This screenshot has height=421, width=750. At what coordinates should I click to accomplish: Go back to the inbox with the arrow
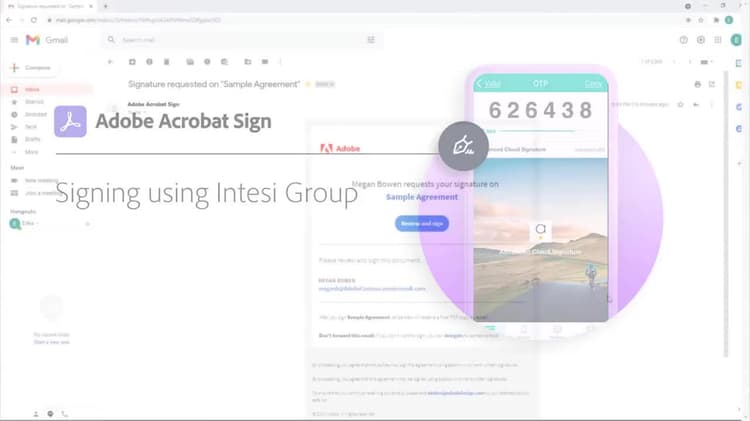click(110, 62)
